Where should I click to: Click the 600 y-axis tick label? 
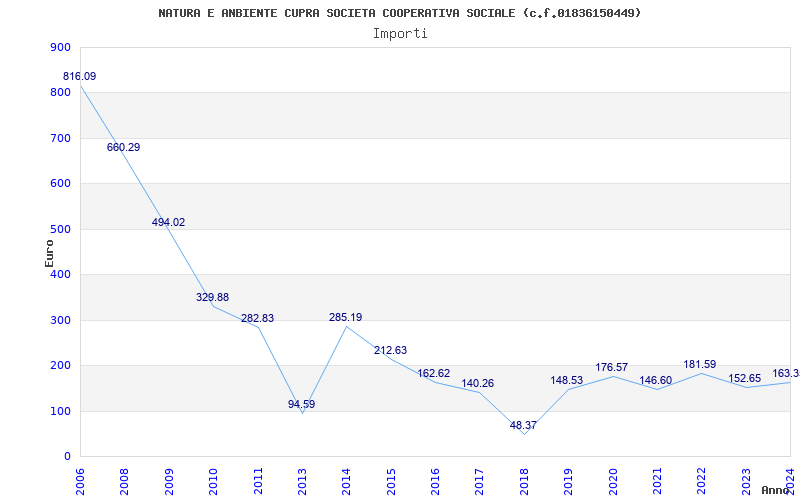coord(60,184)
